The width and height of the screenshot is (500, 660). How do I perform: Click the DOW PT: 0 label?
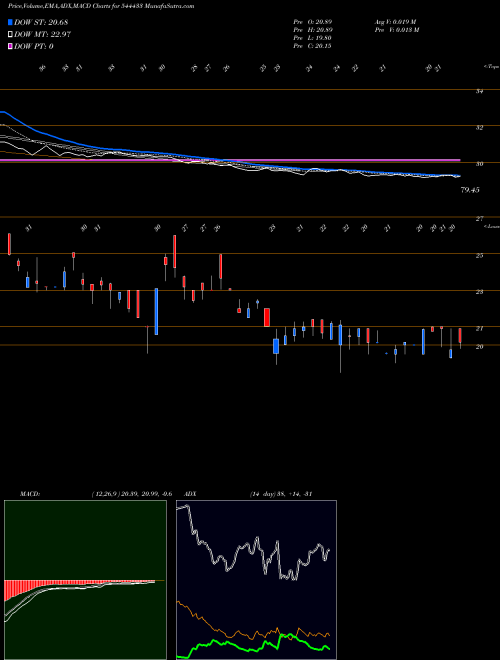point(34,46)
